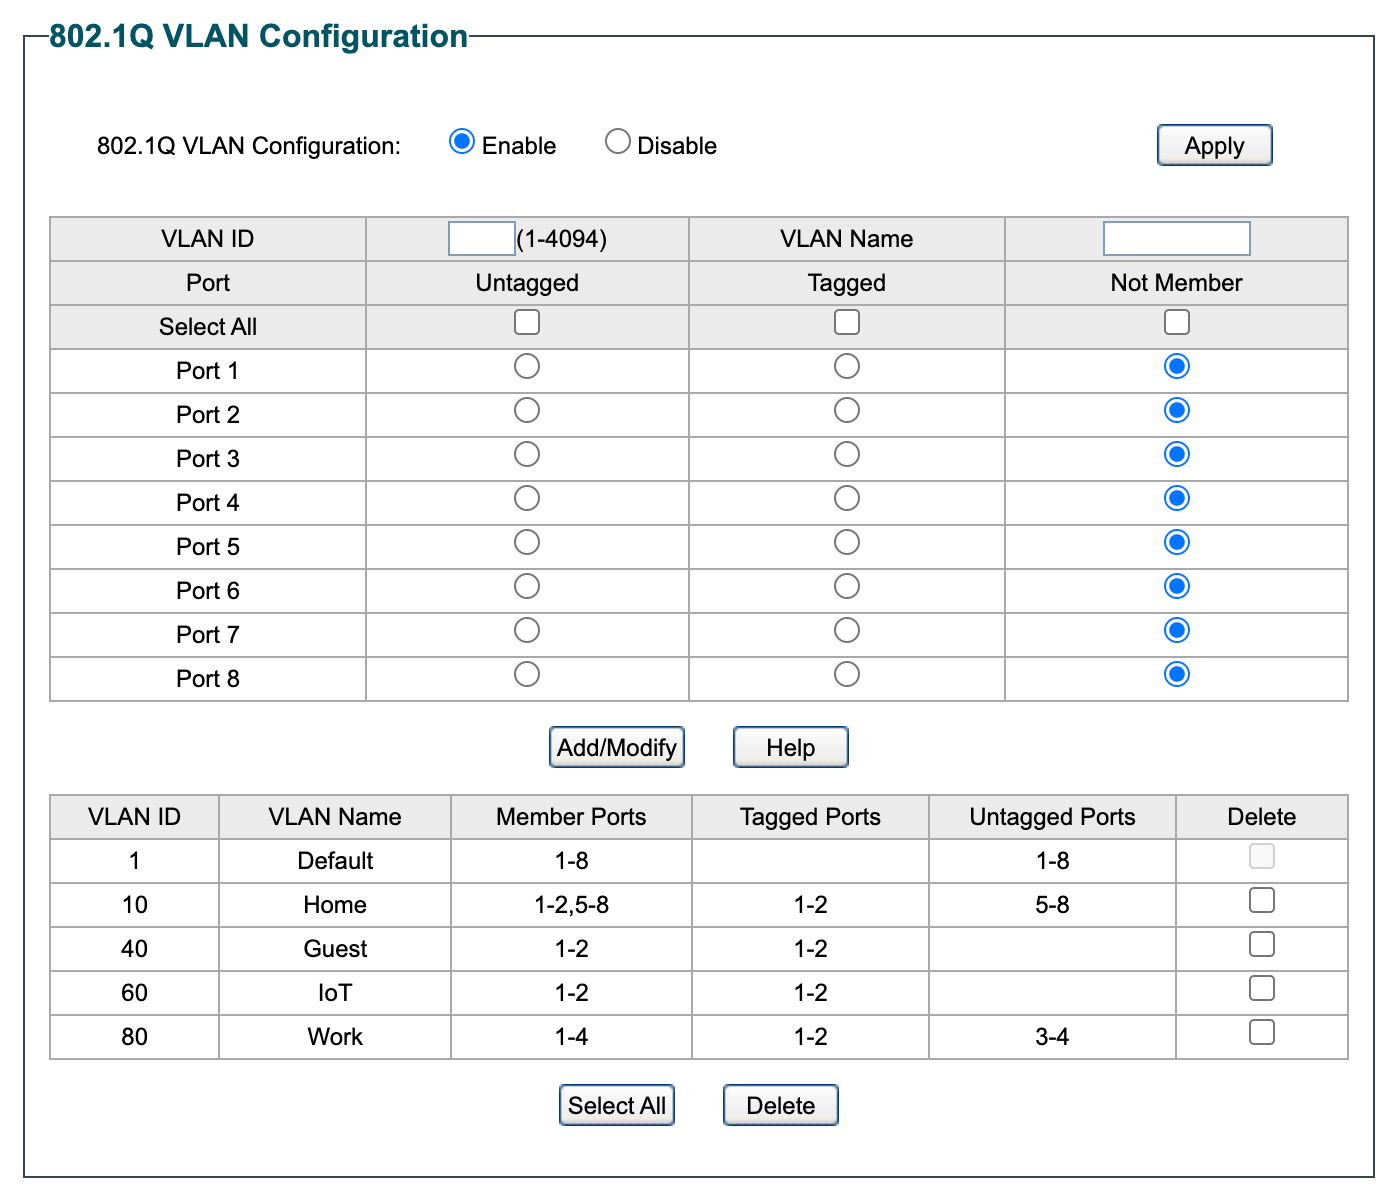Viewport: 1398px width, 1202px height.
Task: Tick delete checkbox for Home VLAN 10
Action: coord(1262,901)
